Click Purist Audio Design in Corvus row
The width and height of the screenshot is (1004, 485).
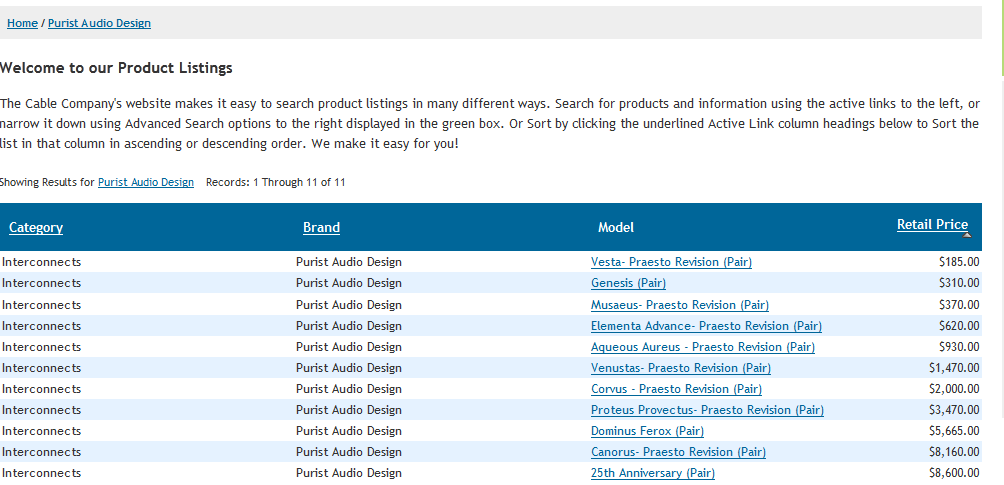[349, 390]
